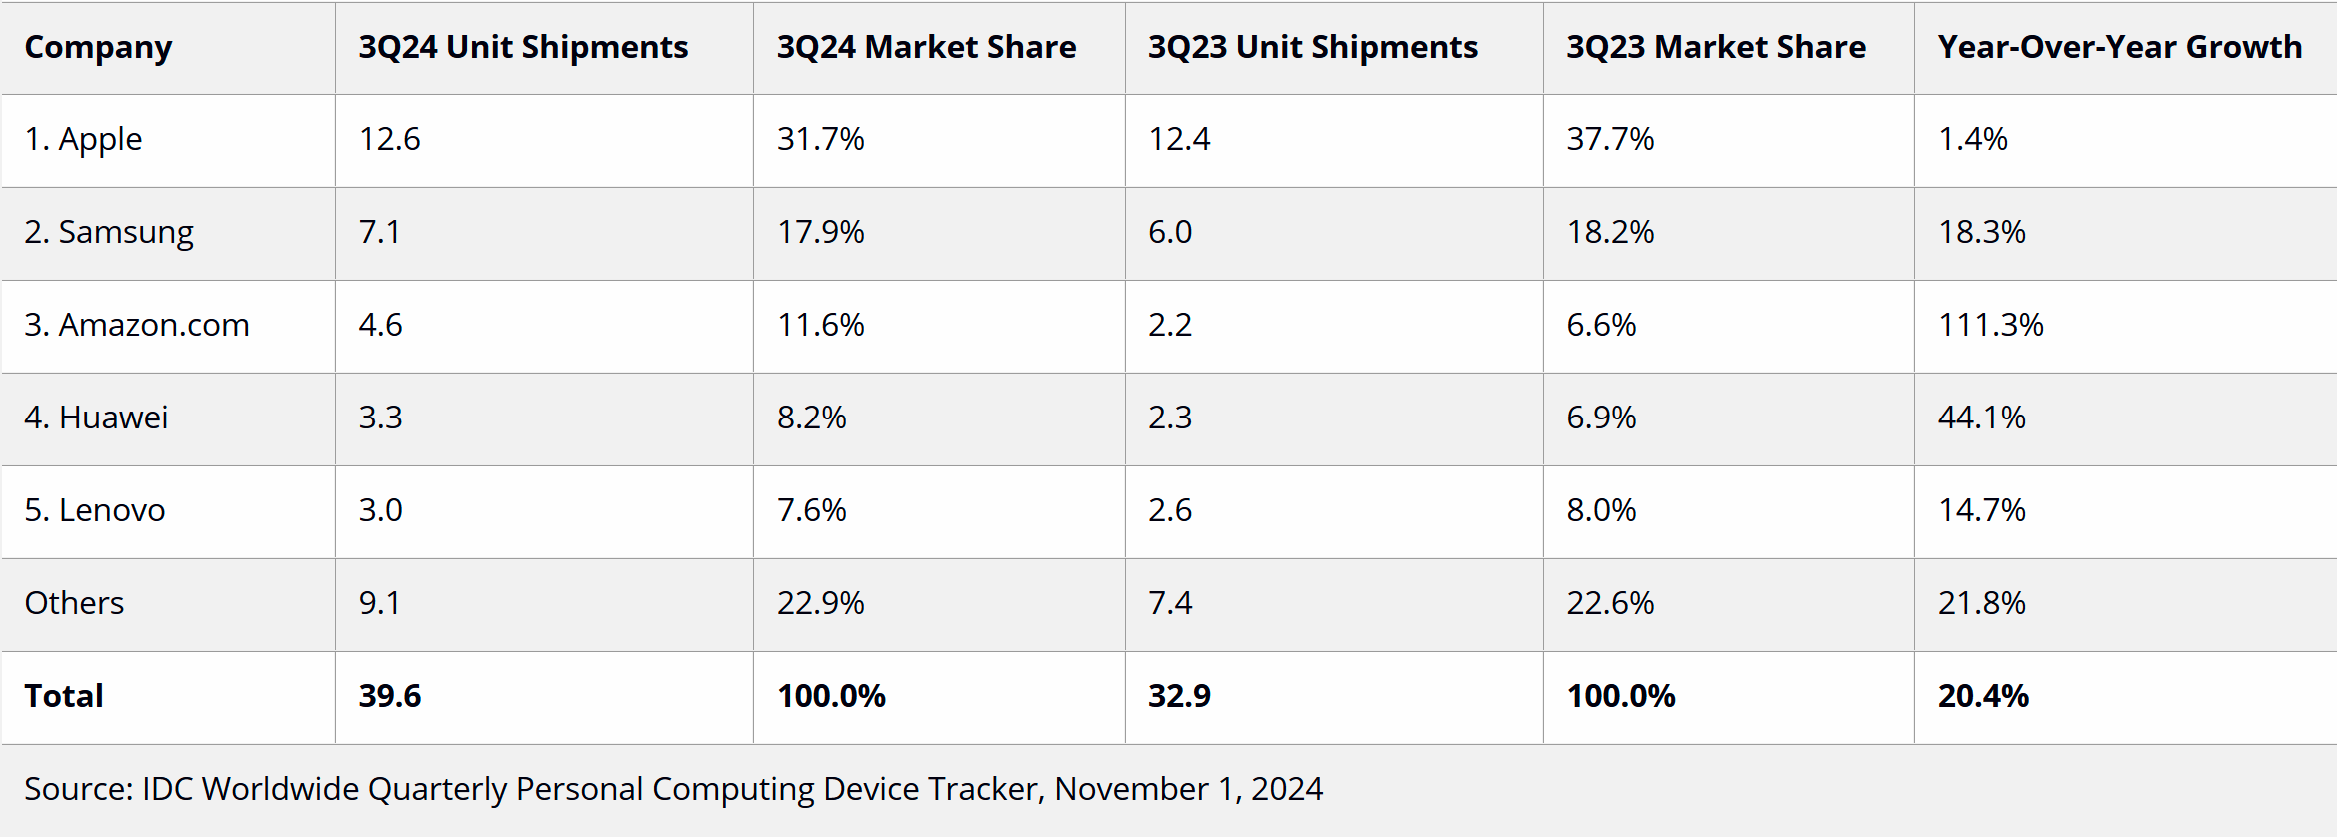Viewport: 2337px width, 837px height.
Task: Click the total 39.6 shipments cell
Action: point(390,696)
